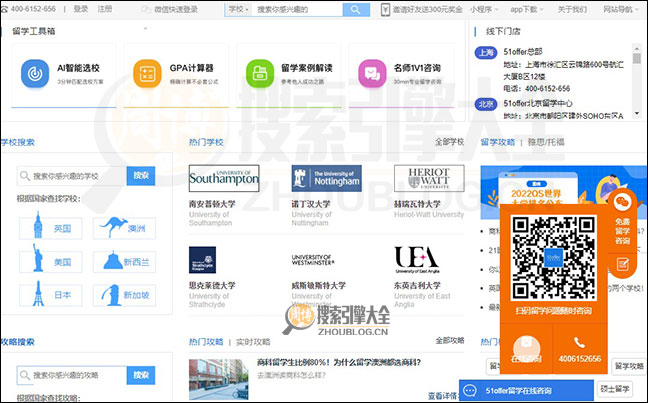Viewport: 648px width, 403px height.
Task: Select 北京 store badge
Action: (x=486, y=104)
